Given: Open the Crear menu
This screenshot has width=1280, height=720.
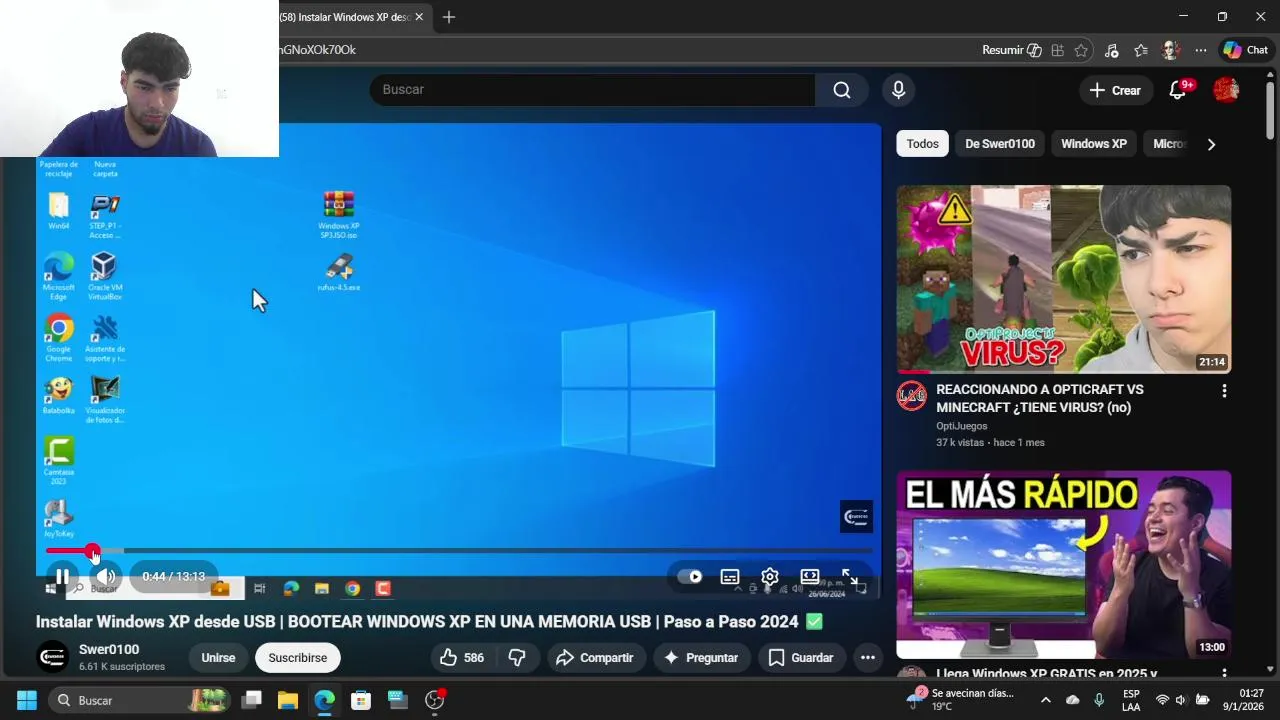Looking at the screenshot, I should point(1115,90).
